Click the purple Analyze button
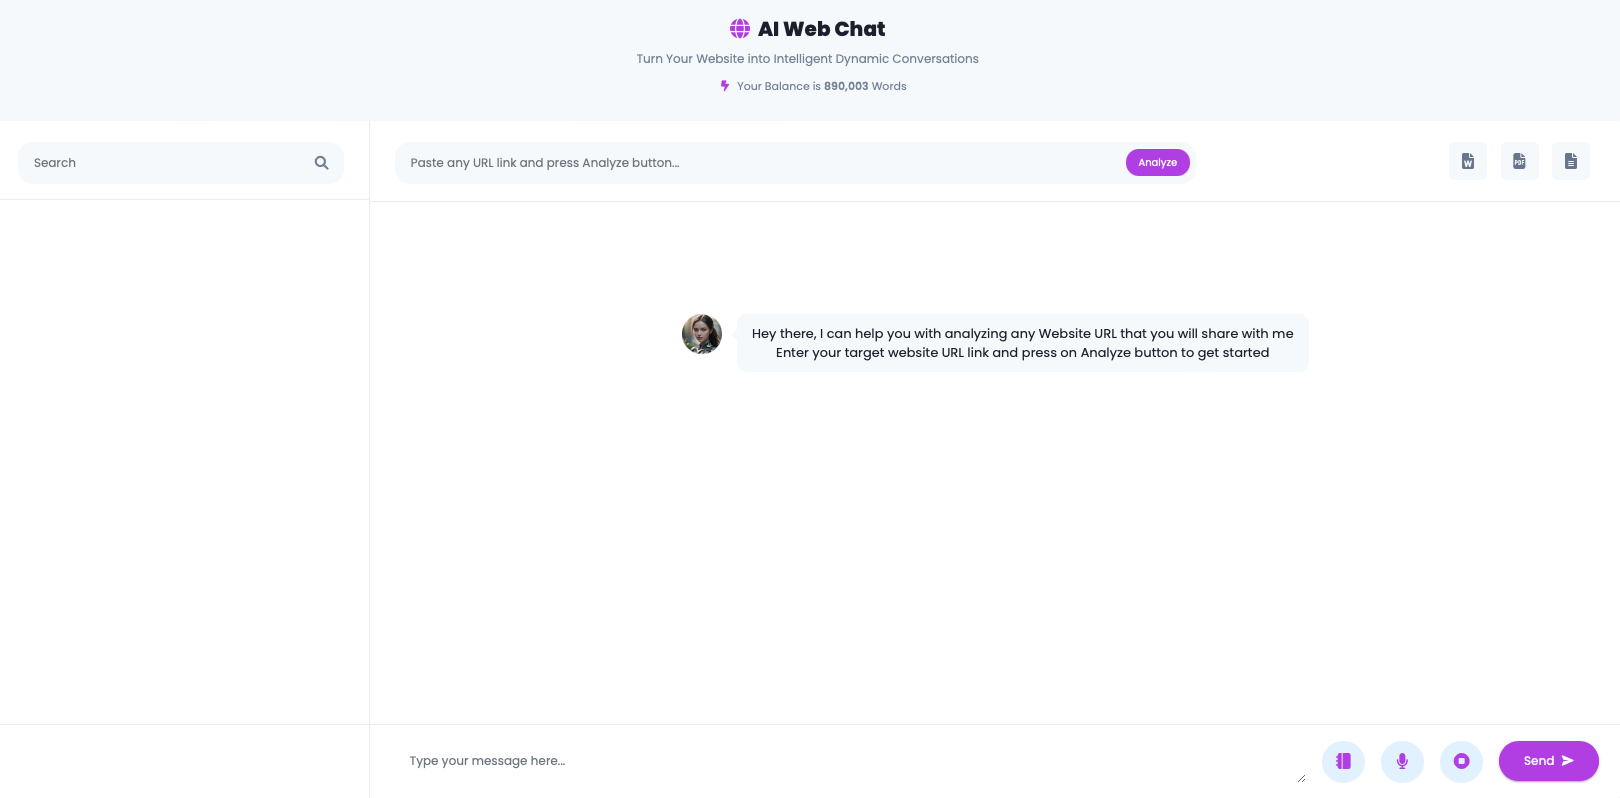Viewport: 1620px width, 798px height. pos(1157,162)
